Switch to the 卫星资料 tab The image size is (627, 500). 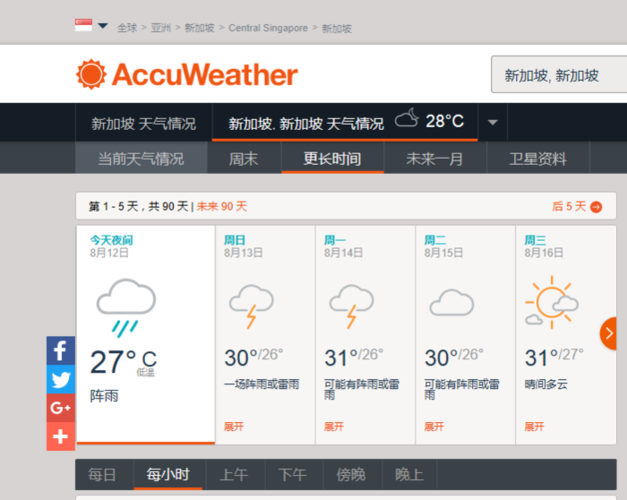tap(538, 159)
